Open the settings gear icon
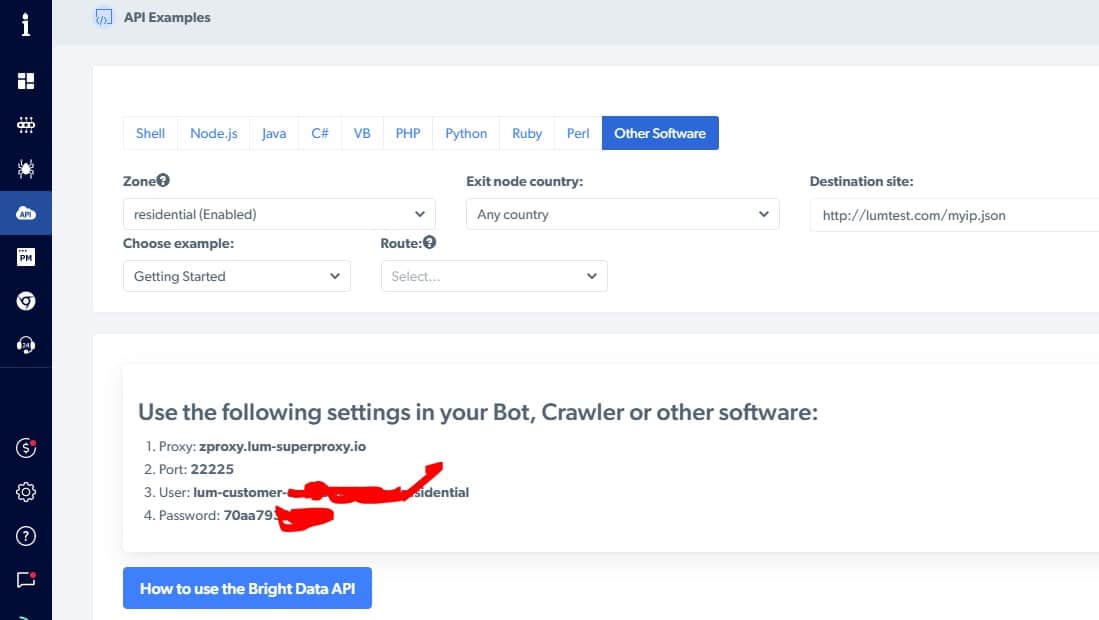Image resolution: width=1099 pixels, height=620 pixels. point(26,492)
